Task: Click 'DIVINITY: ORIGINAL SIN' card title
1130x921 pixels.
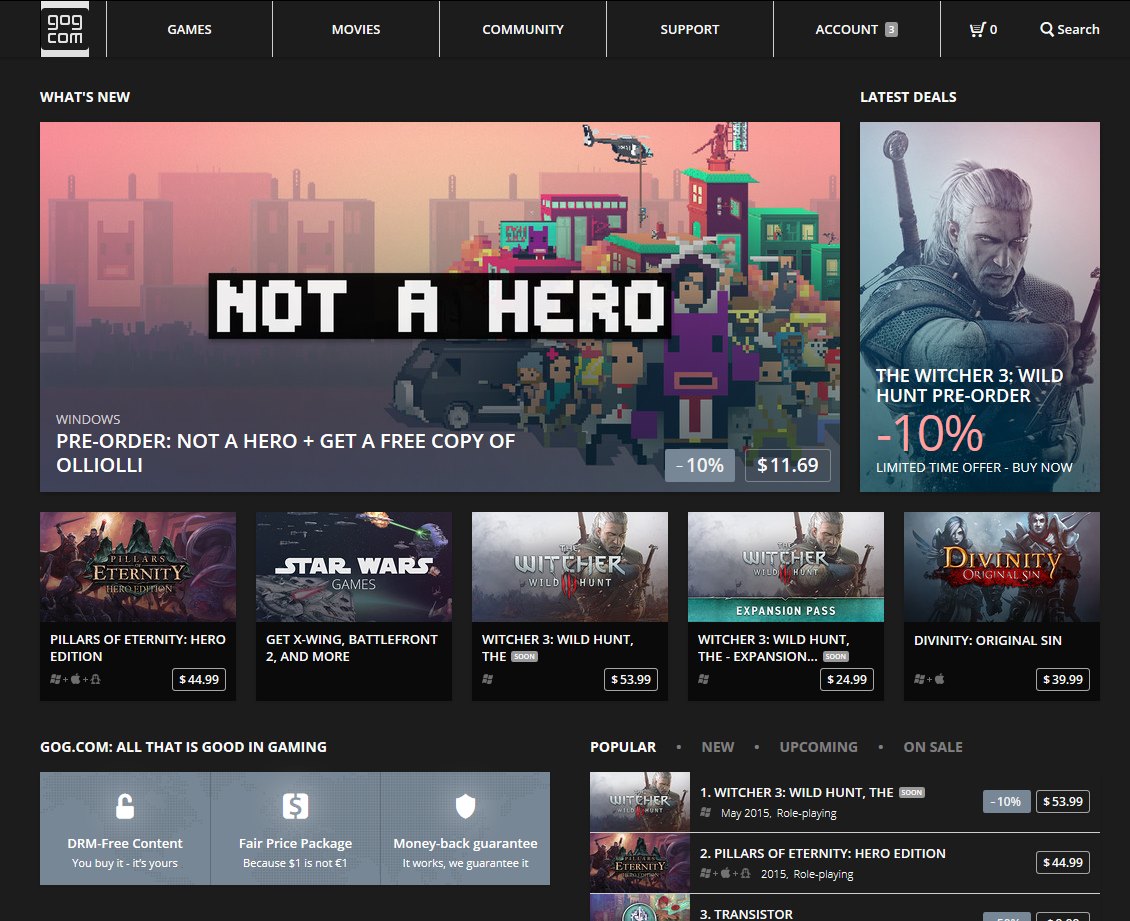Action: click(x=987, y=641)
